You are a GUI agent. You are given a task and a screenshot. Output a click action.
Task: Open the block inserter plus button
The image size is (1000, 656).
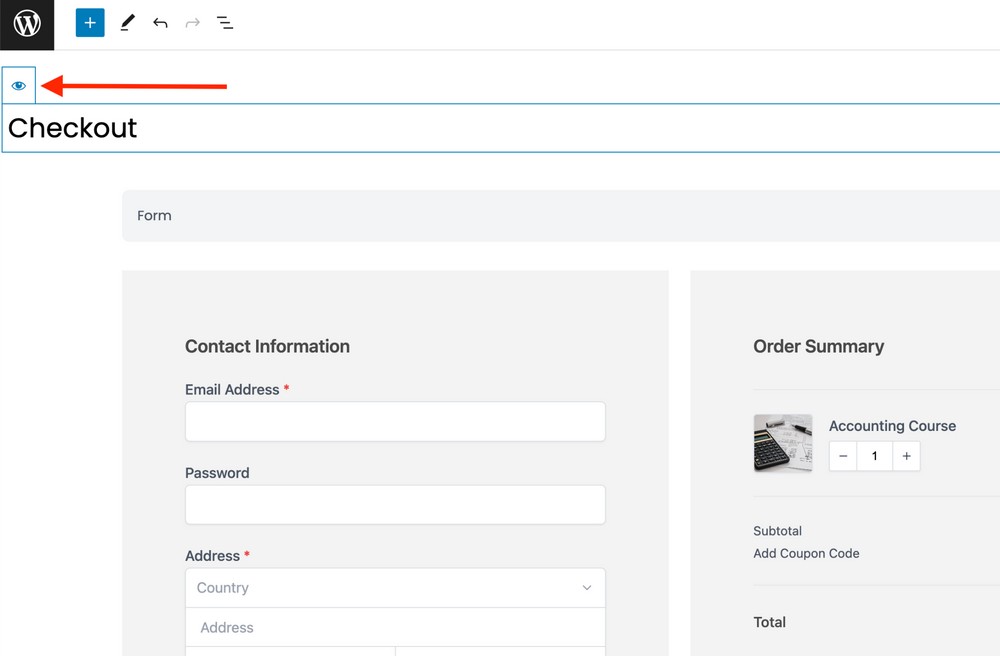pos(90,22)
